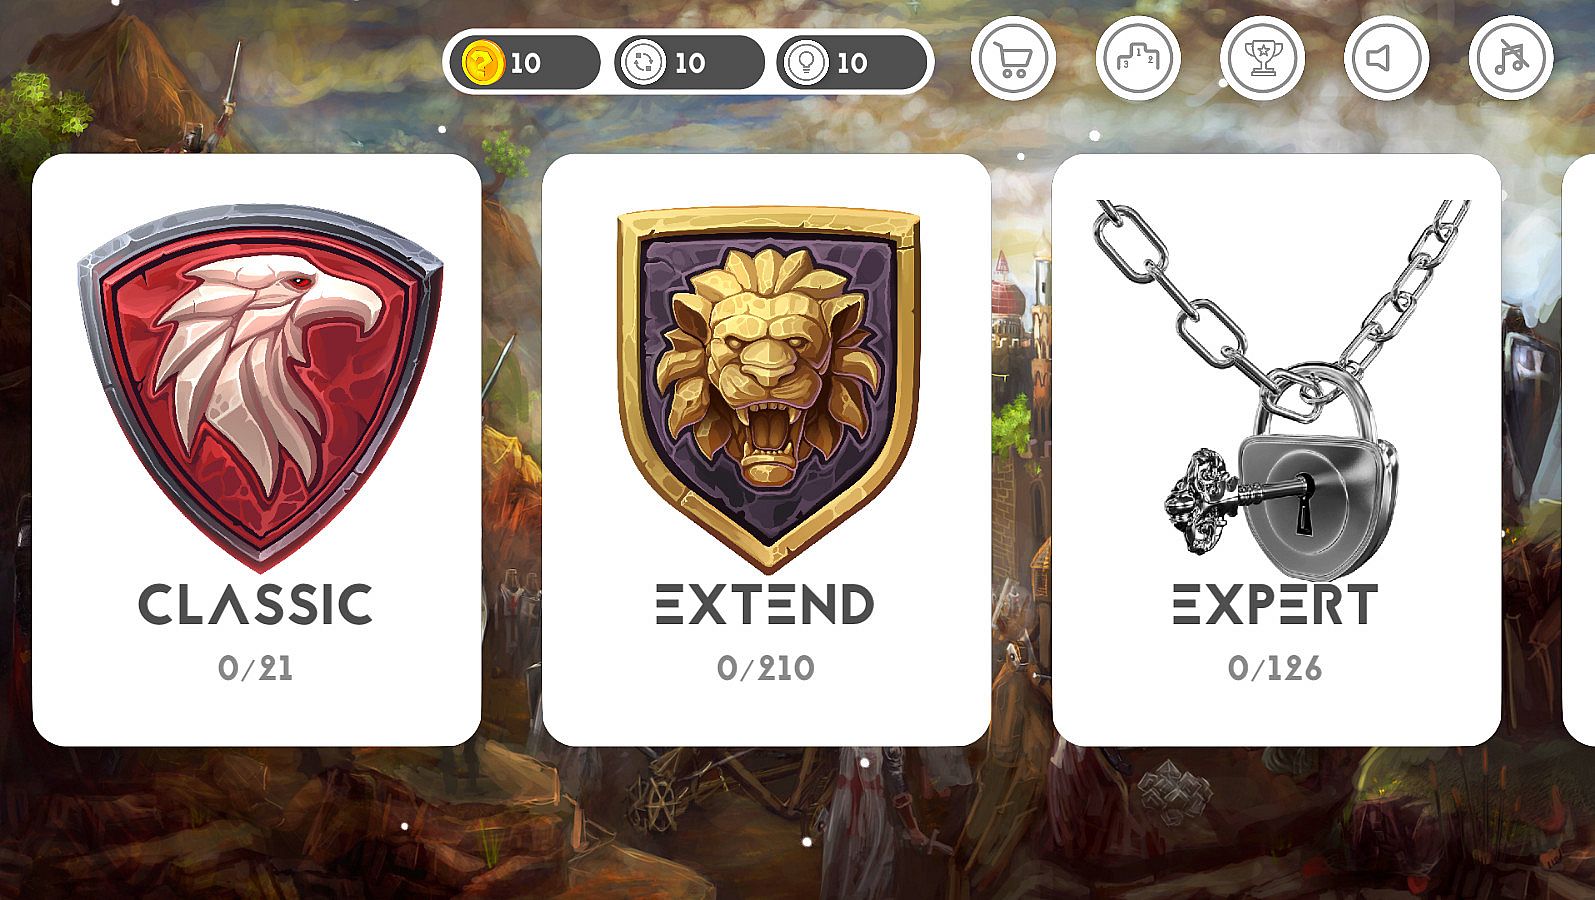
Task: Click the red eagle shield emblem
Action: click(258, 385)
